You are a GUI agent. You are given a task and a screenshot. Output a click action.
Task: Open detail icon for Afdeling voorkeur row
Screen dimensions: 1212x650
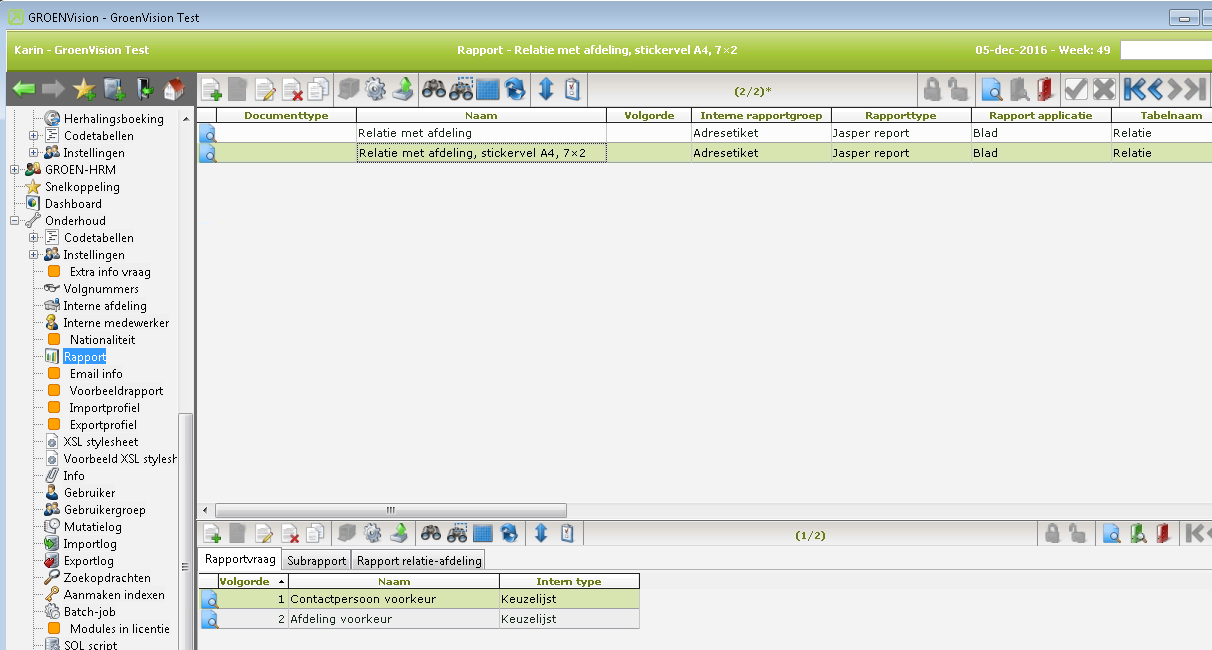coord(209,619)
